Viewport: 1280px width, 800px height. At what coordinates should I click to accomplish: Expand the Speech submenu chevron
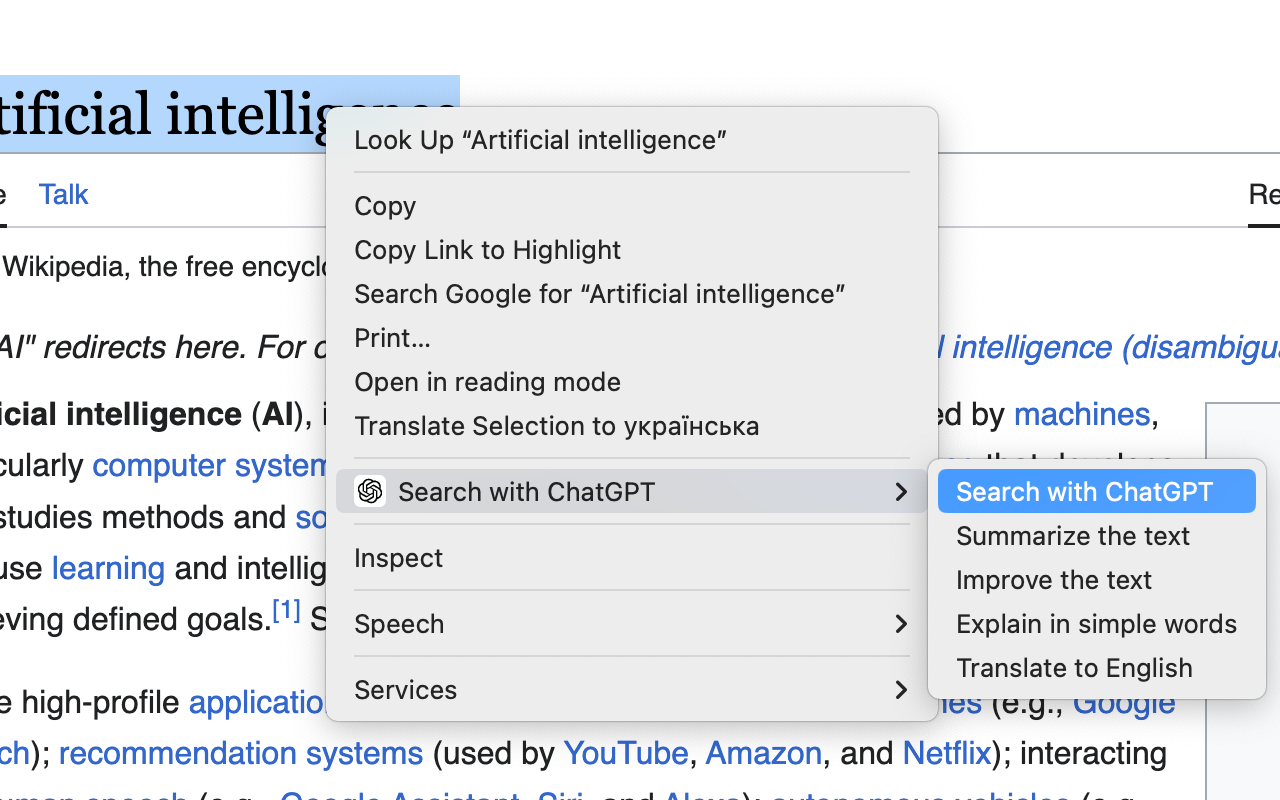901,624
